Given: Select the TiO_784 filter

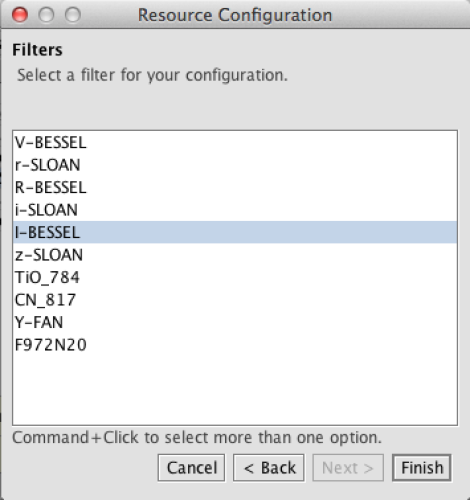Looking at the screenshot, I should pyautogui.click(x=235, y=277).
